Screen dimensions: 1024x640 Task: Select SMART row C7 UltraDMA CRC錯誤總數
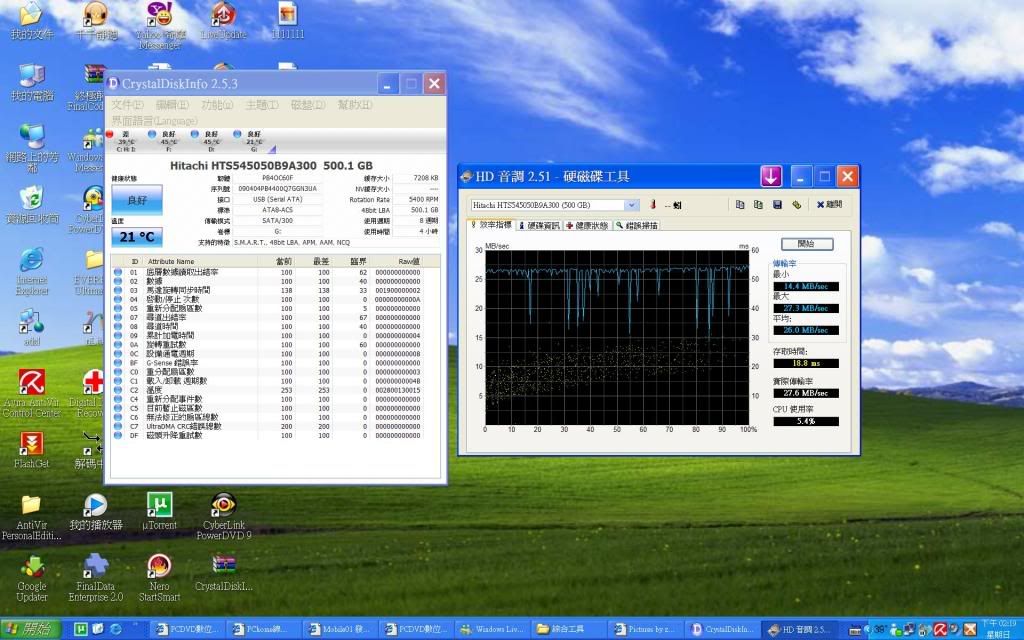268,426
